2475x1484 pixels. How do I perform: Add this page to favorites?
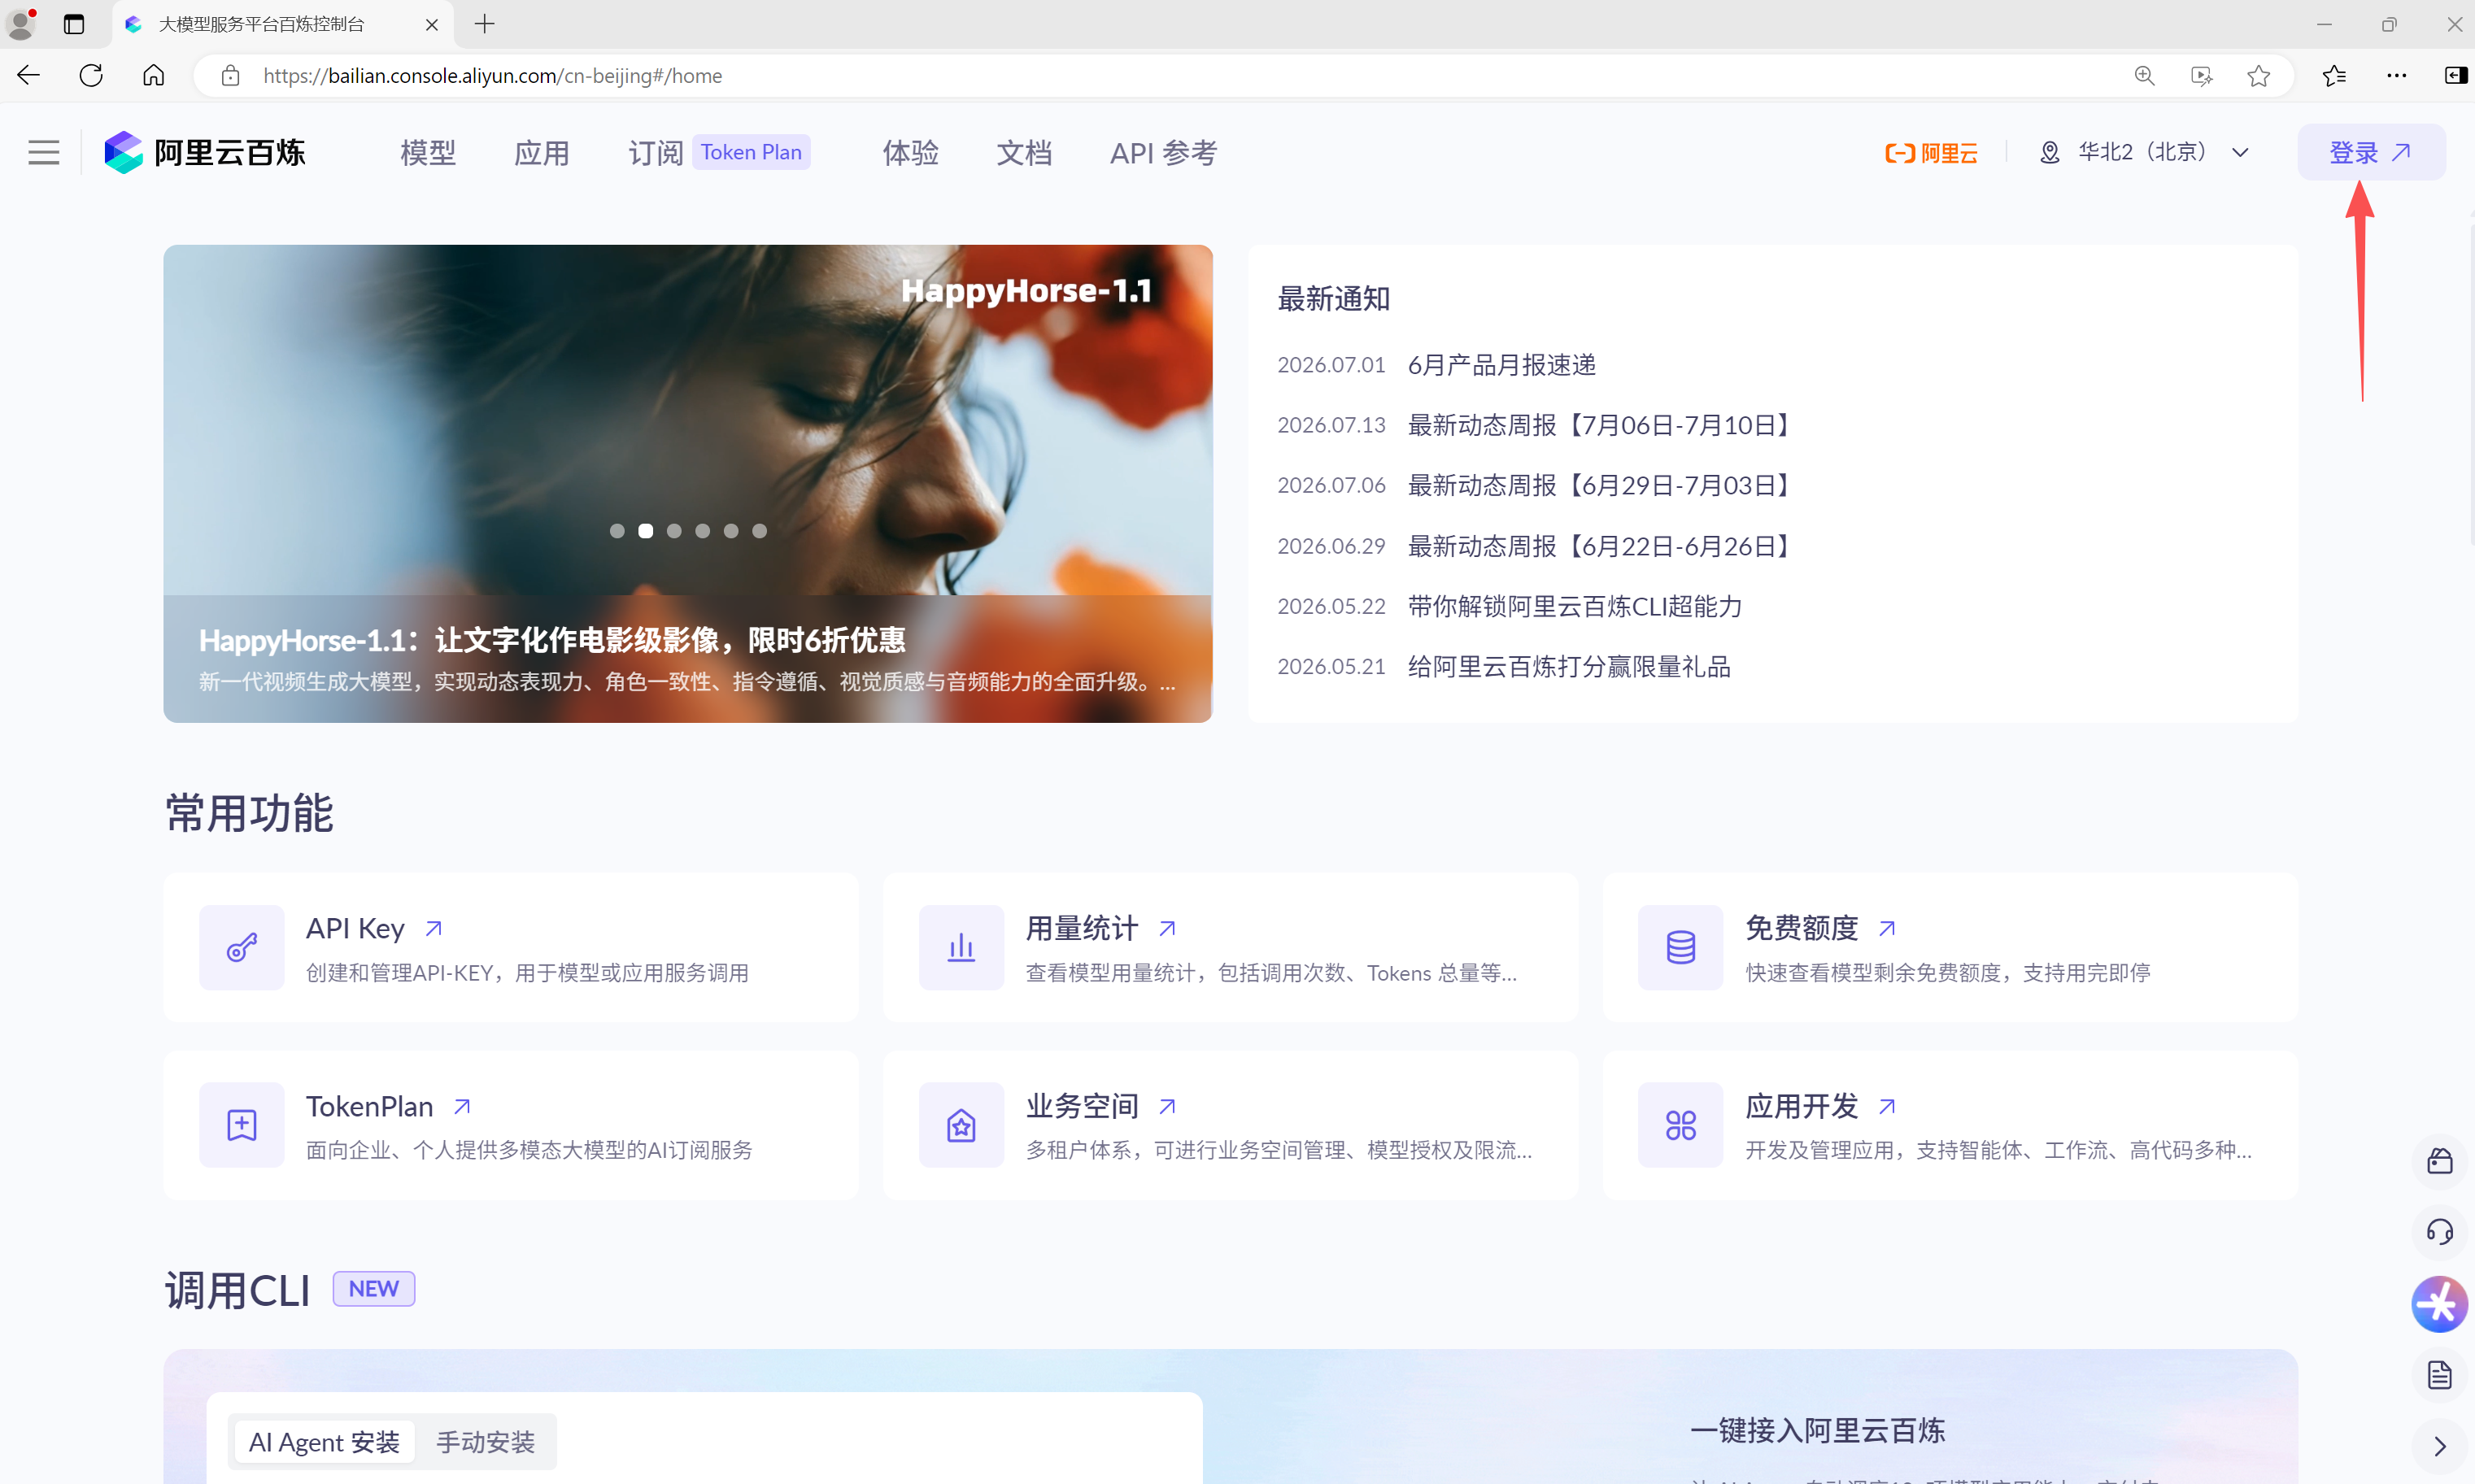[x=2258, y=76]
